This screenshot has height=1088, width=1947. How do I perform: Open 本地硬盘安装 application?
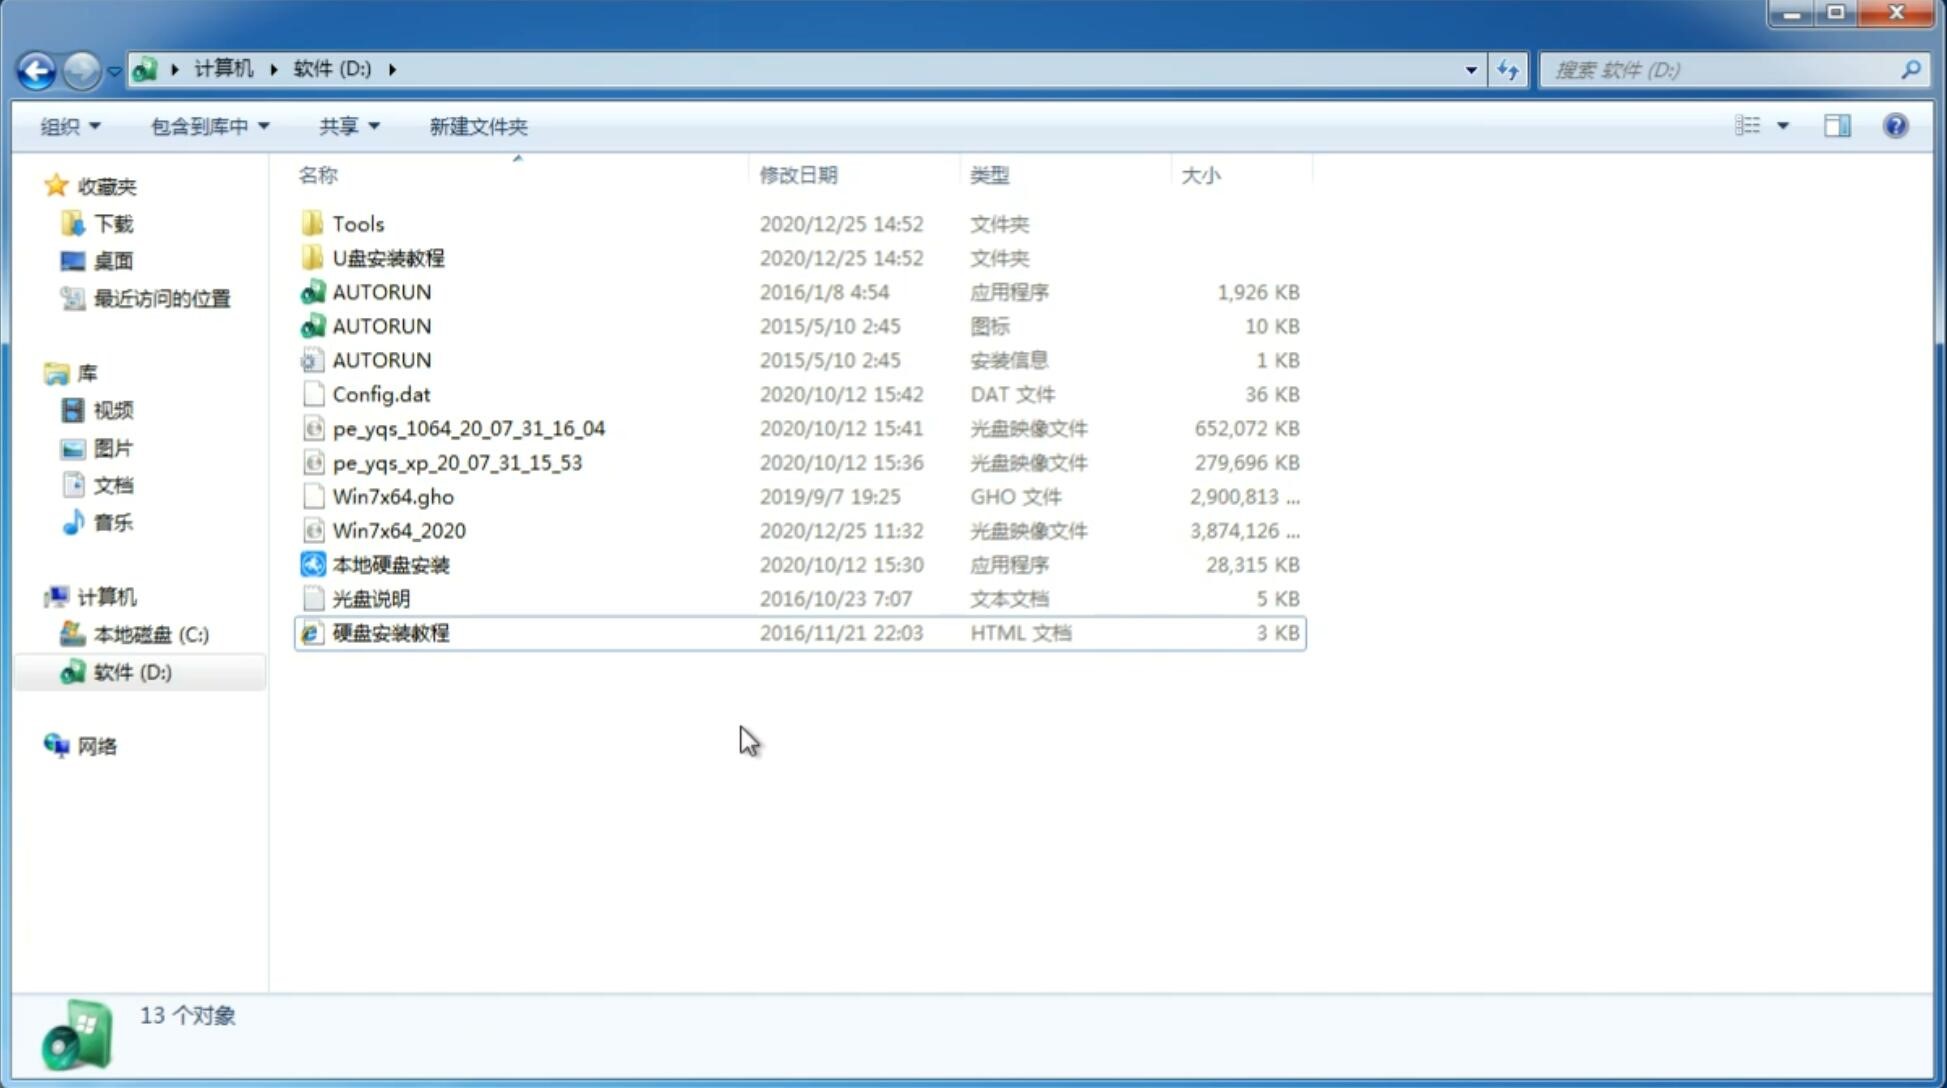pyautogui.click(x=390, y=564)
